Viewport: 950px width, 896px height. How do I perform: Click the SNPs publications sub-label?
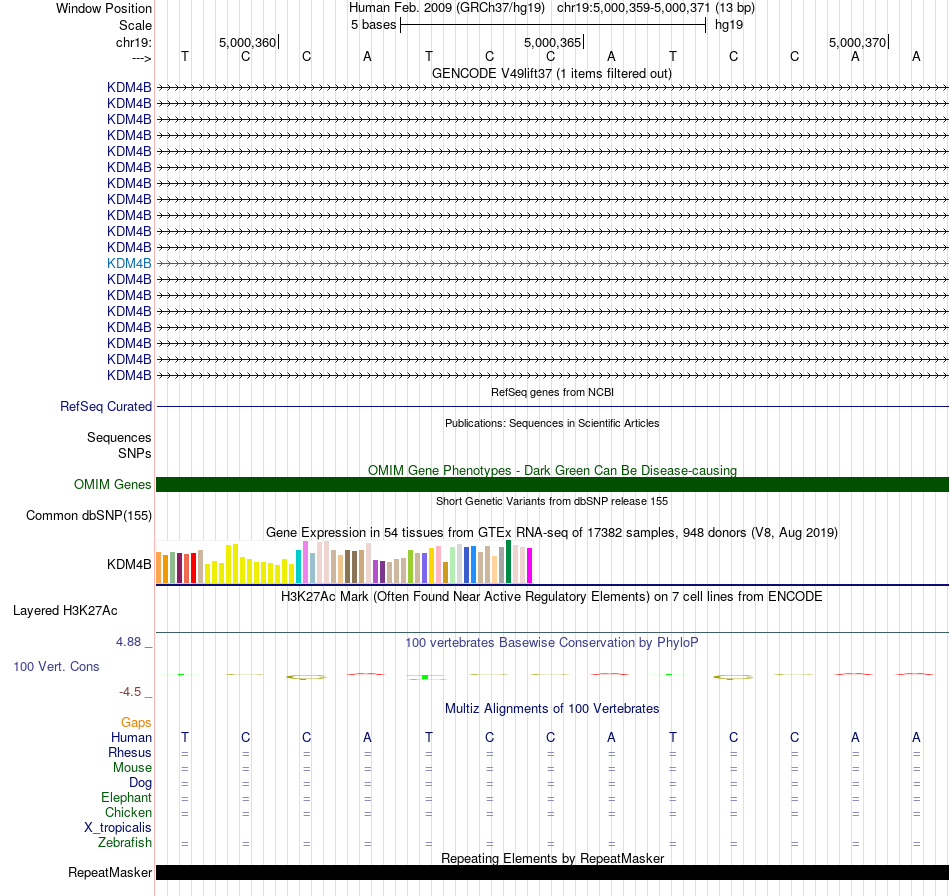coord(135,453)
